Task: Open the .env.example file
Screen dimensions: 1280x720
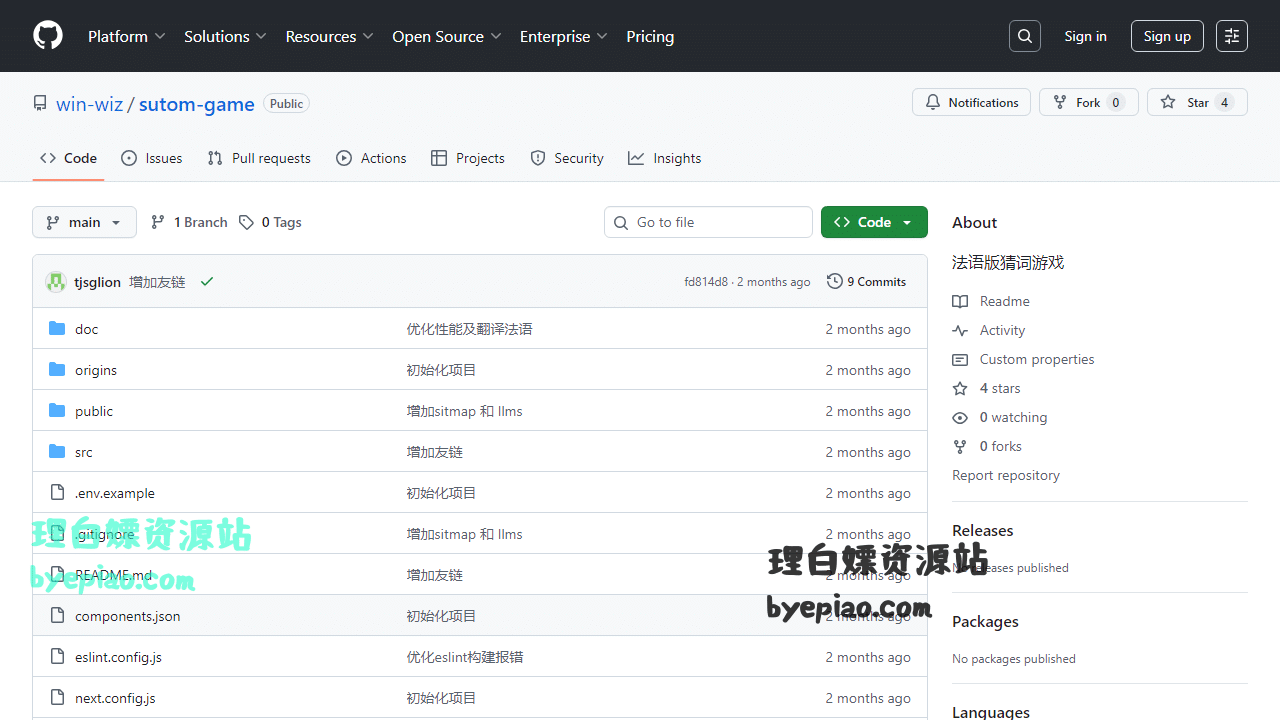Action: pyautogui.click(x=115, y=493)
